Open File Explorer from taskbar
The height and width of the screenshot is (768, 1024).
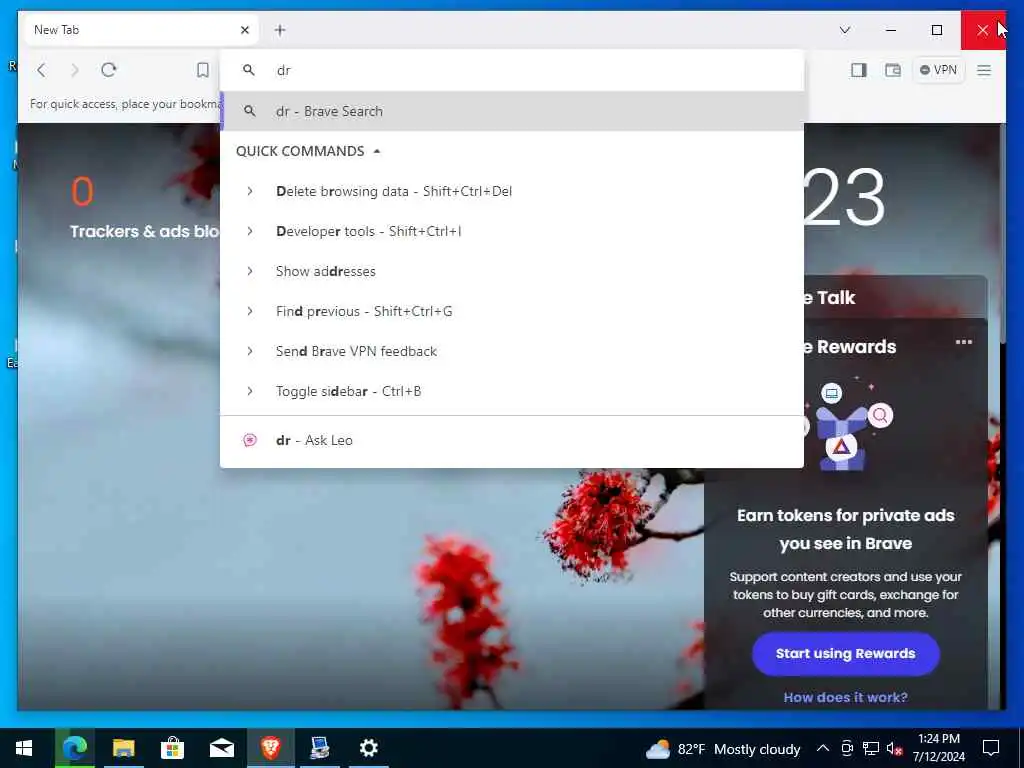(x=123, y=748)
